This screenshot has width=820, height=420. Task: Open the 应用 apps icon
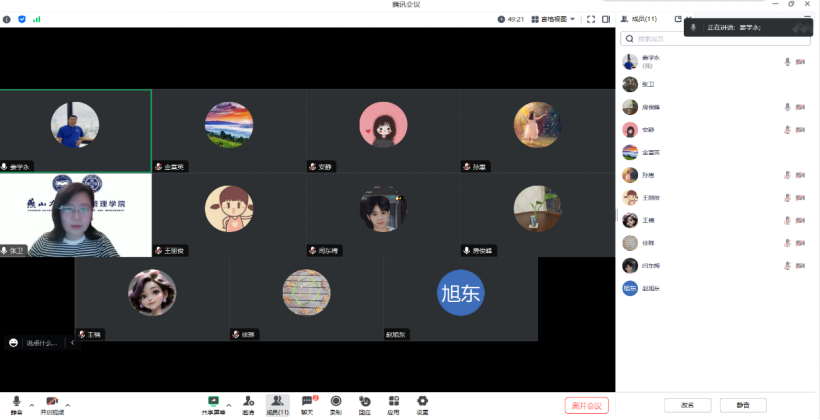click(x=393, y=400)
